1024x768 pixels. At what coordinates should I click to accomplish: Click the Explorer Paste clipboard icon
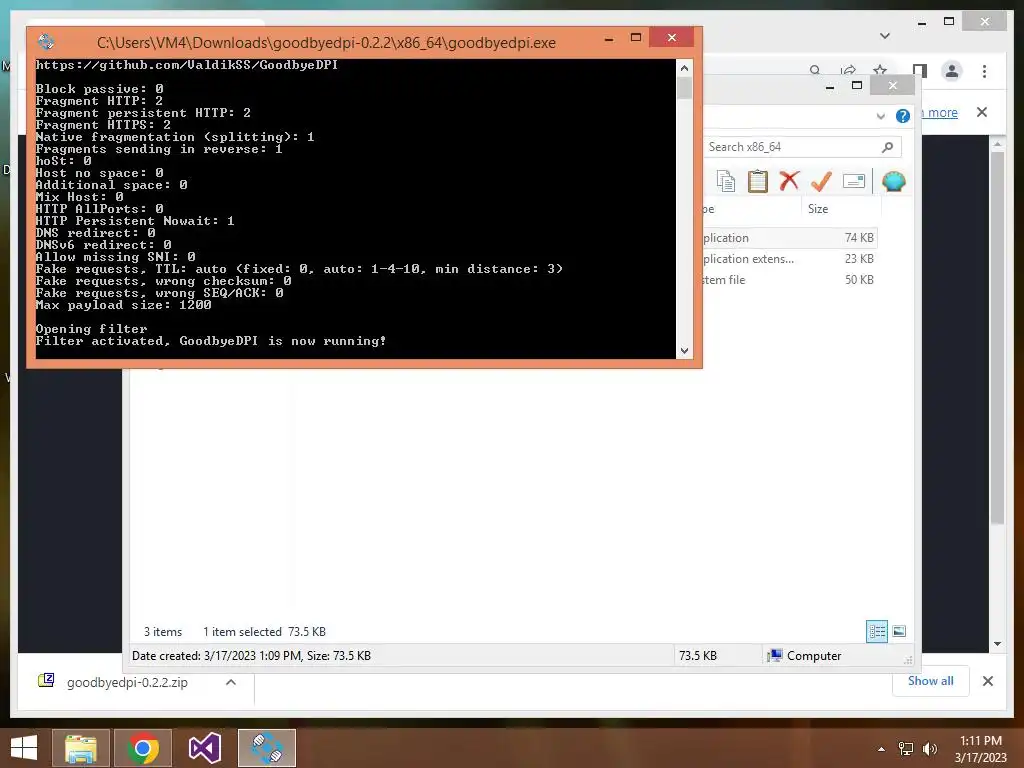[x=758, y=182]
